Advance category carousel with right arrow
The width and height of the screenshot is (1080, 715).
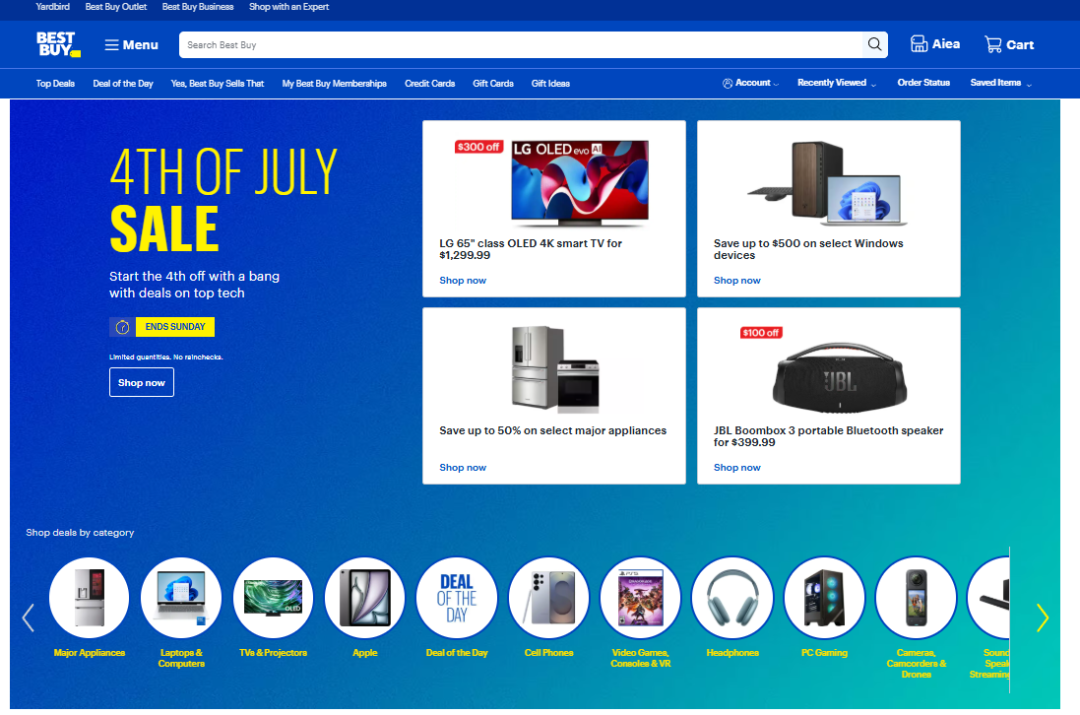tap(1042, 617)
